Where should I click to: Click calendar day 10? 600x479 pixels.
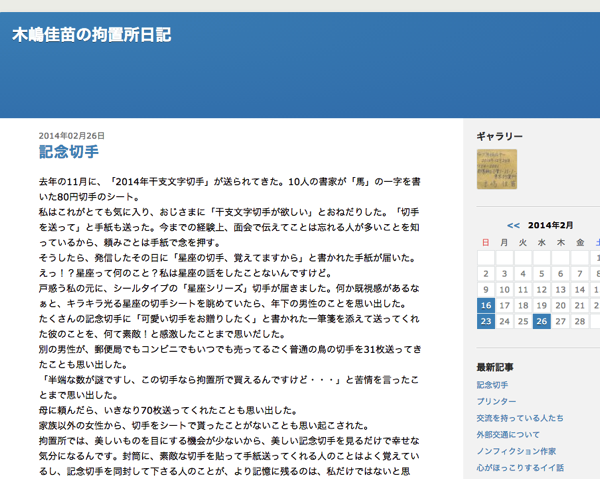[505, 290]
